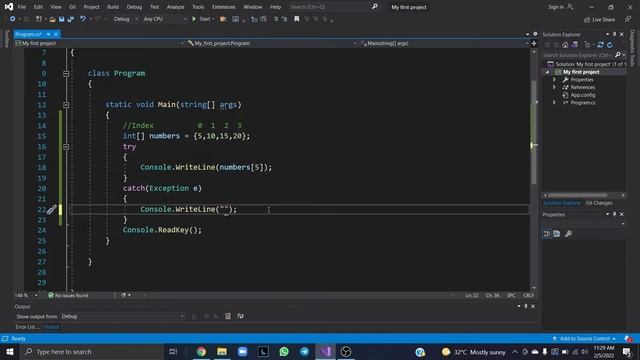This screenshot has width=640, height=360.
Task: Expand the Properties node in Solution Explorer
Action: [x=554, y=80]
